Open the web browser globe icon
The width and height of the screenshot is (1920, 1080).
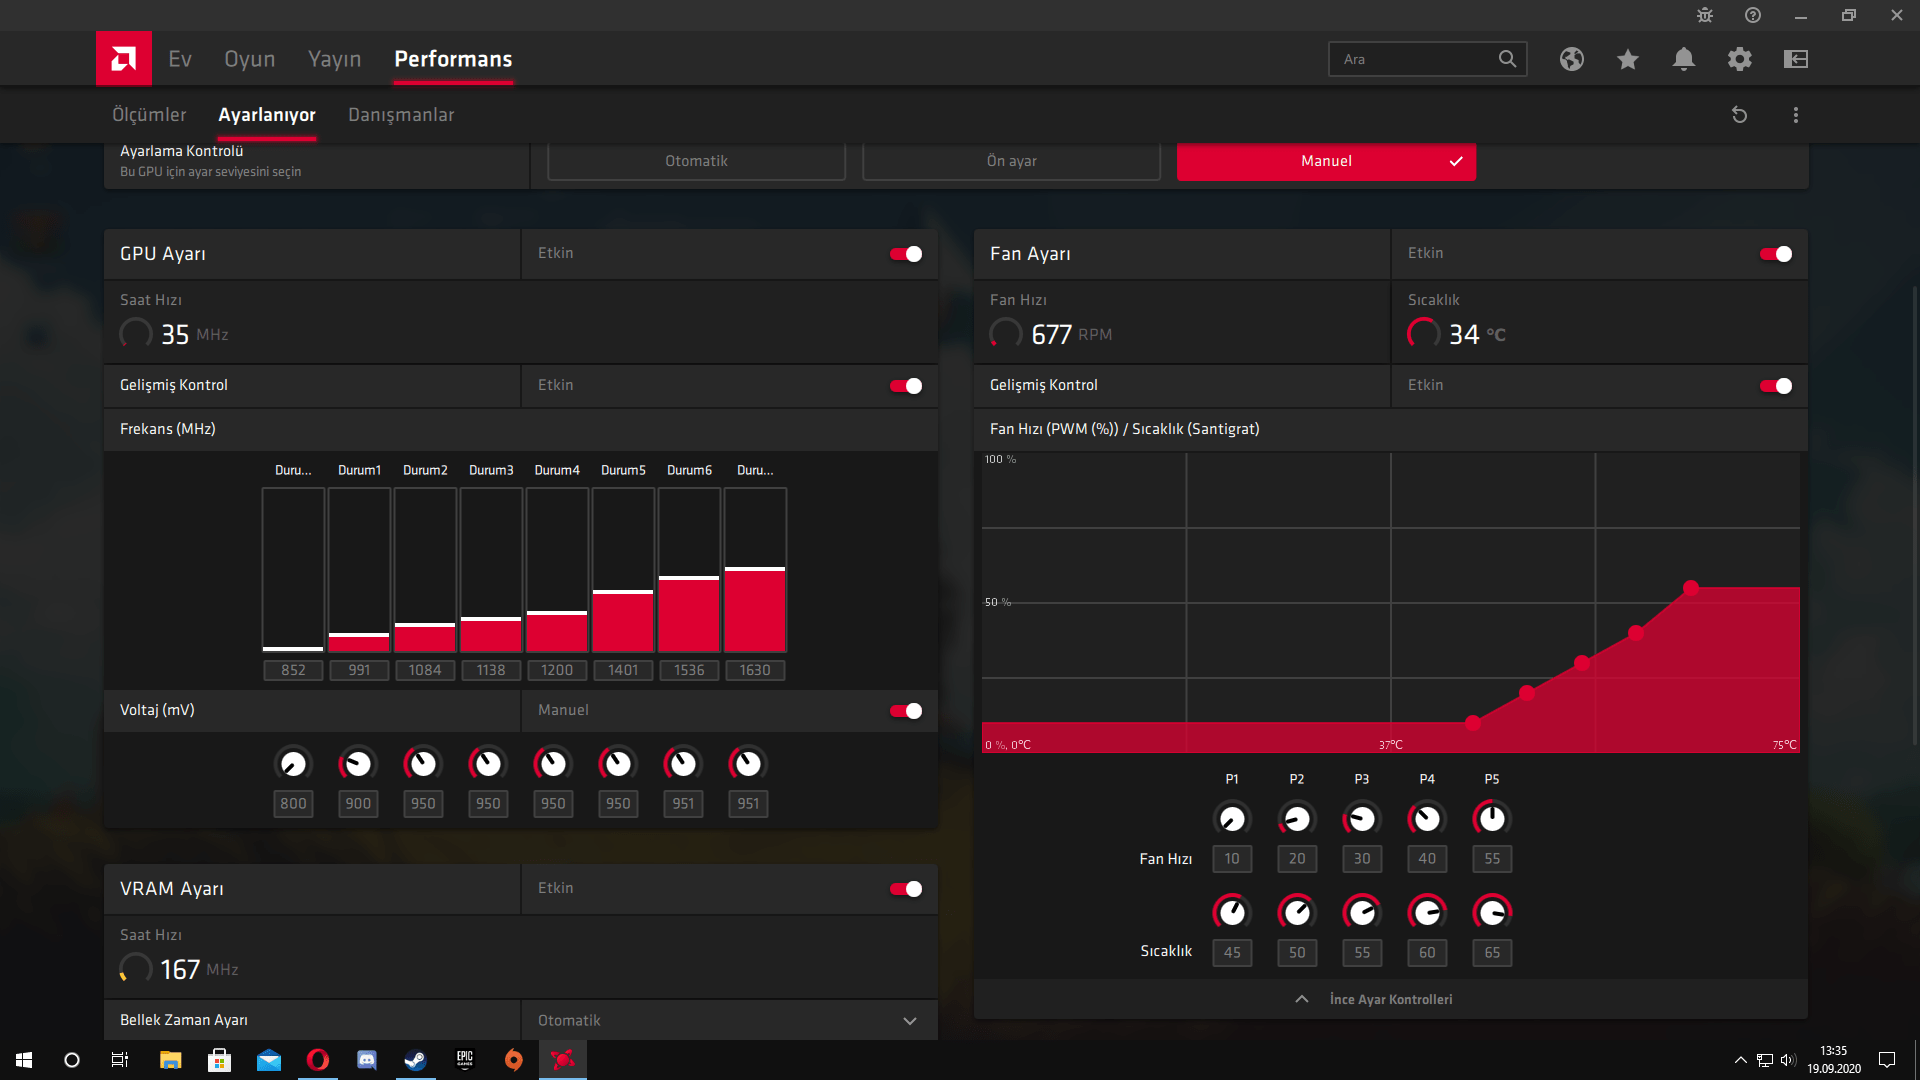(1572, 59)
